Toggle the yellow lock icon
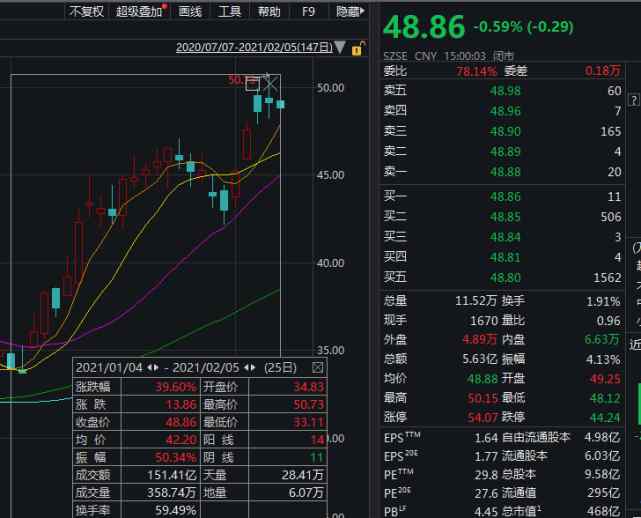 point(358,48)
